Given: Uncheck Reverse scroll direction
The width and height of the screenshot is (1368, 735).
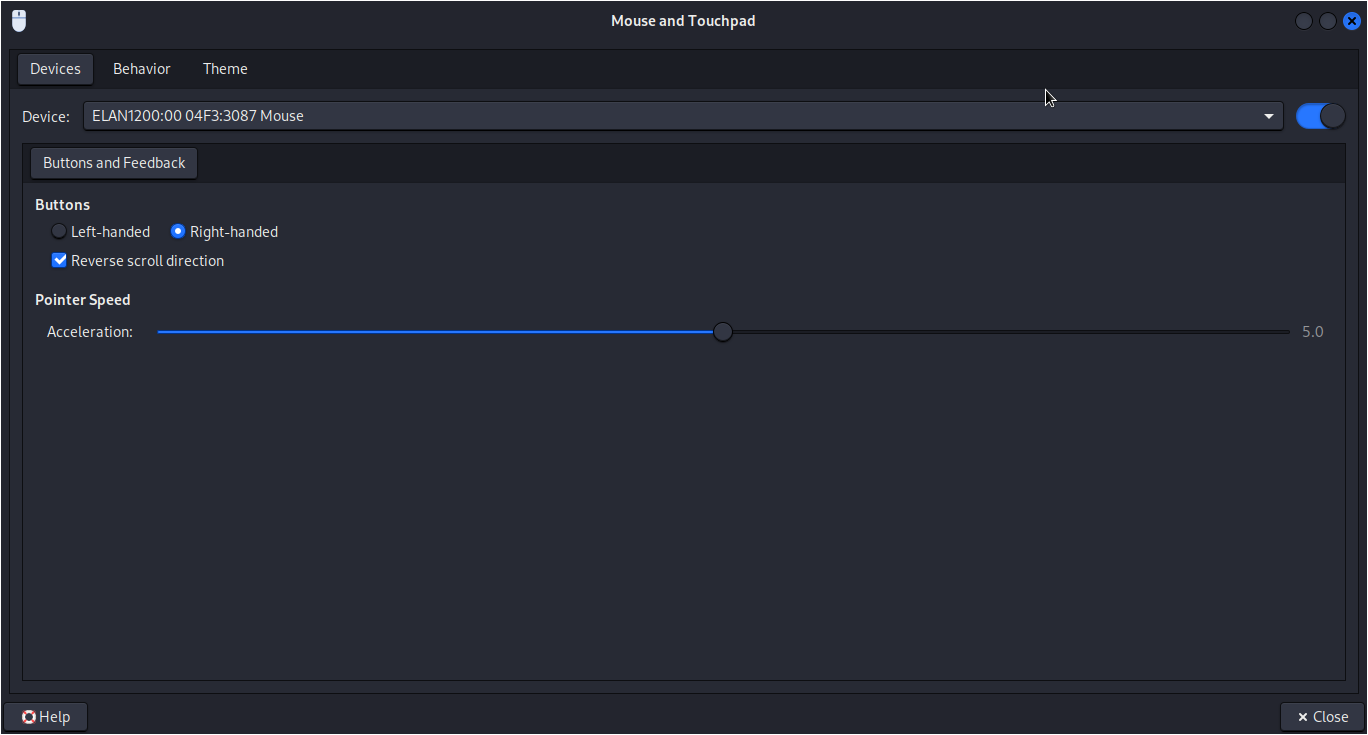Looking at the screenshot, I should pyautogui.click(x=59, y=261).
